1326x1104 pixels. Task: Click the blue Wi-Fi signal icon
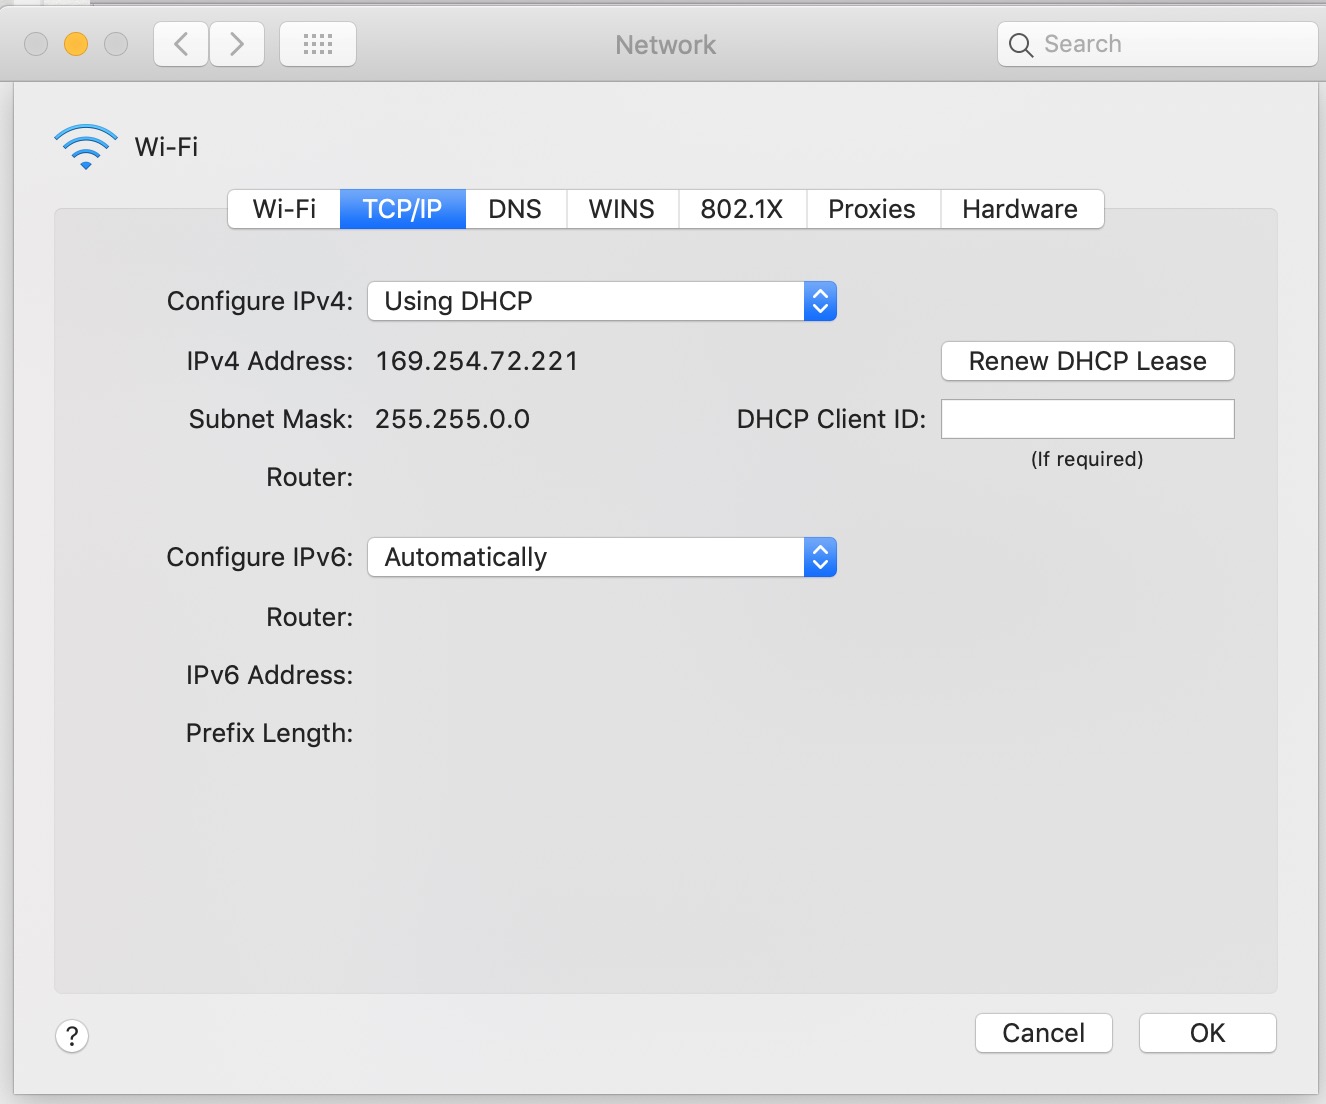coord(86,147)
